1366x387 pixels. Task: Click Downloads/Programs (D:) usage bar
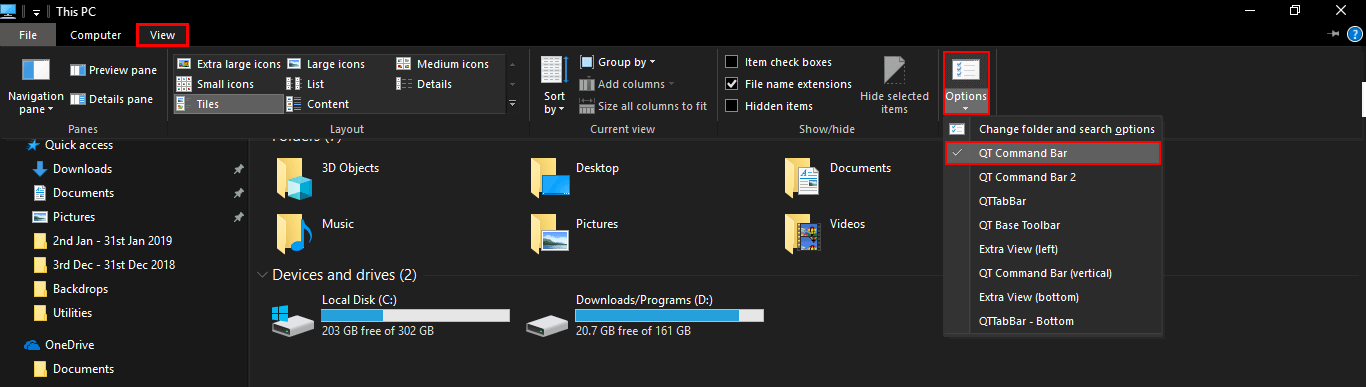[x=670, y=315]
